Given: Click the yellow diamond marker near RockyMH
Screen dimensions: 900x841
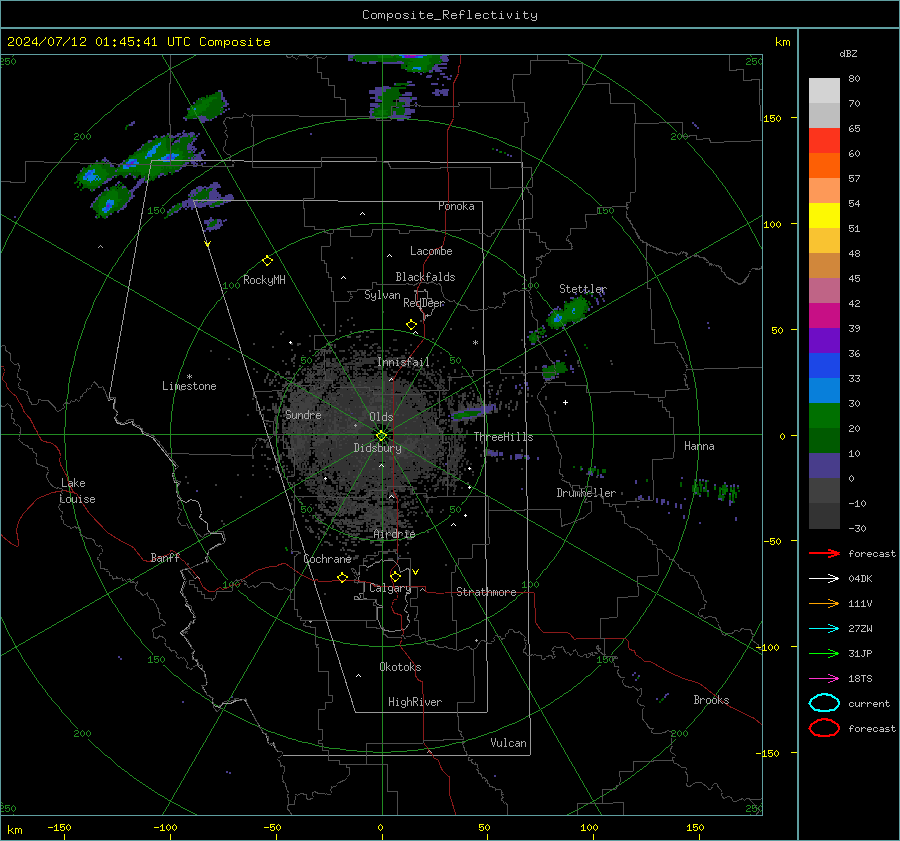Looking at the screenshot, I should pyautogui.click(x=267, y=261).
